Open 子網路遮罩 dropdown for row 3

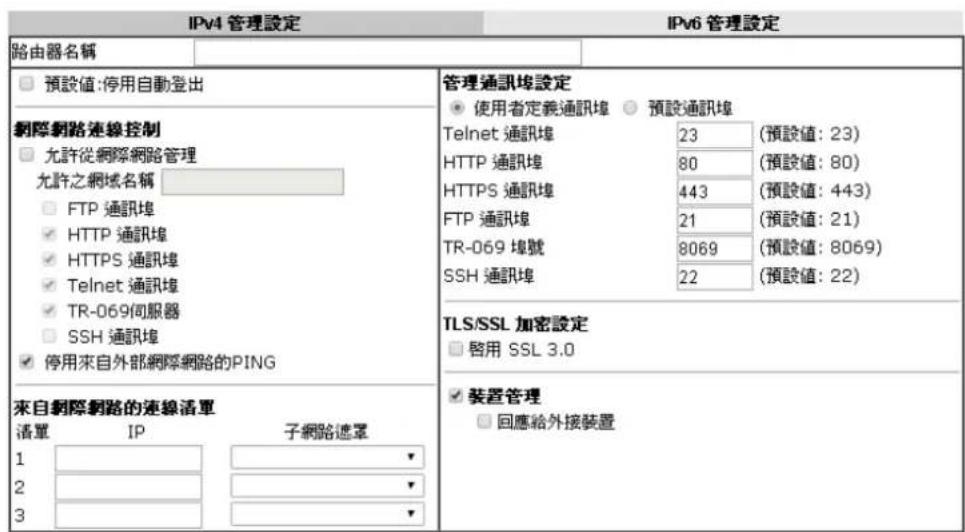coord(327,515)
